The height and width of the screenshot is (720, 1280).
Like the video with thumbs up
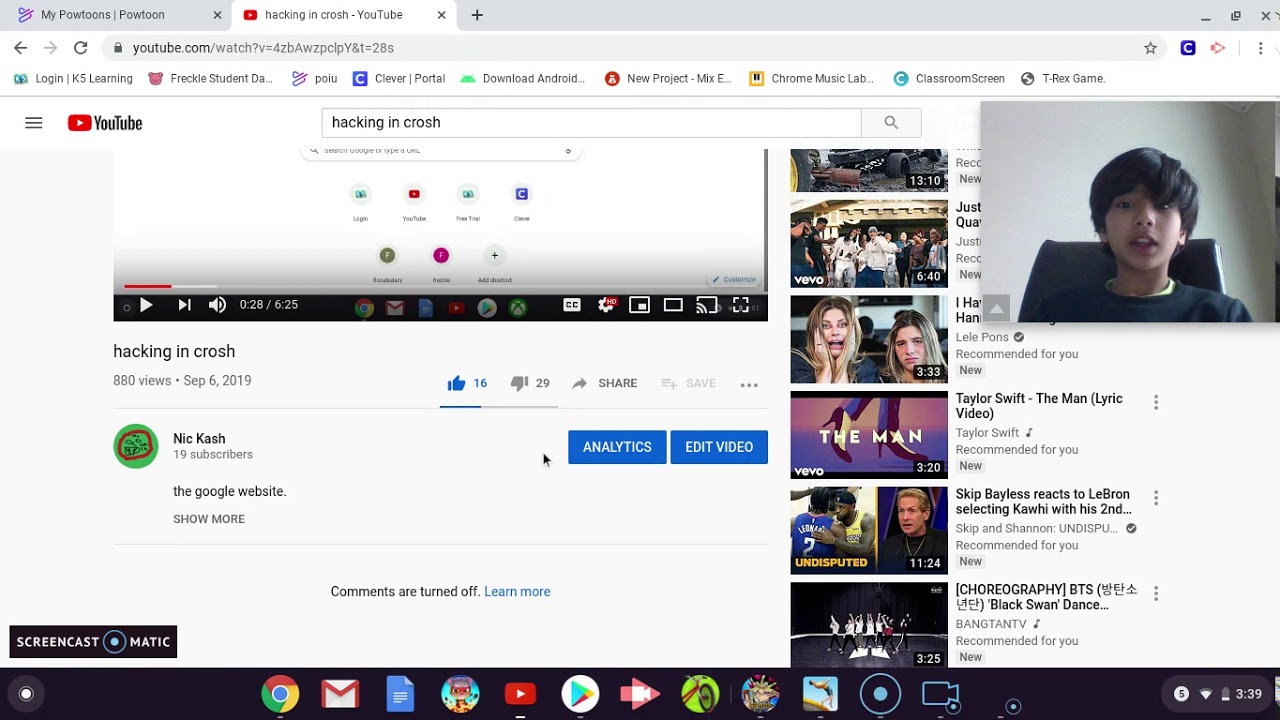coord(467,383)
